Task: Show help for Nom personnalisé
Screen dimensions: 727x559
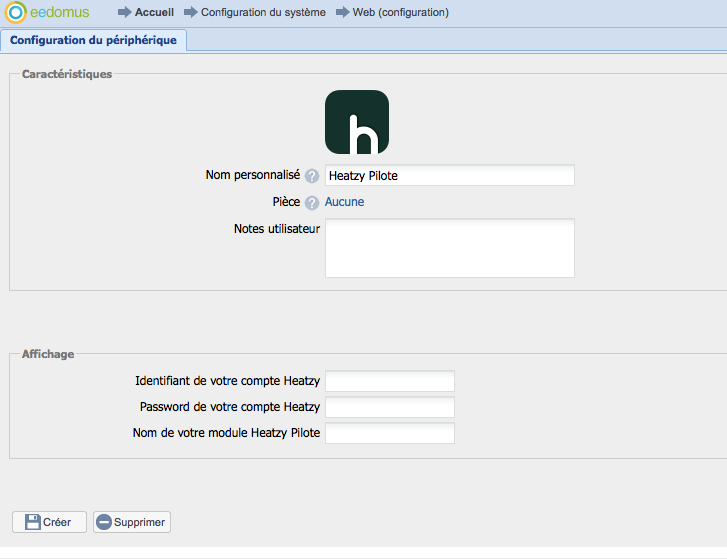Action: 312,176
